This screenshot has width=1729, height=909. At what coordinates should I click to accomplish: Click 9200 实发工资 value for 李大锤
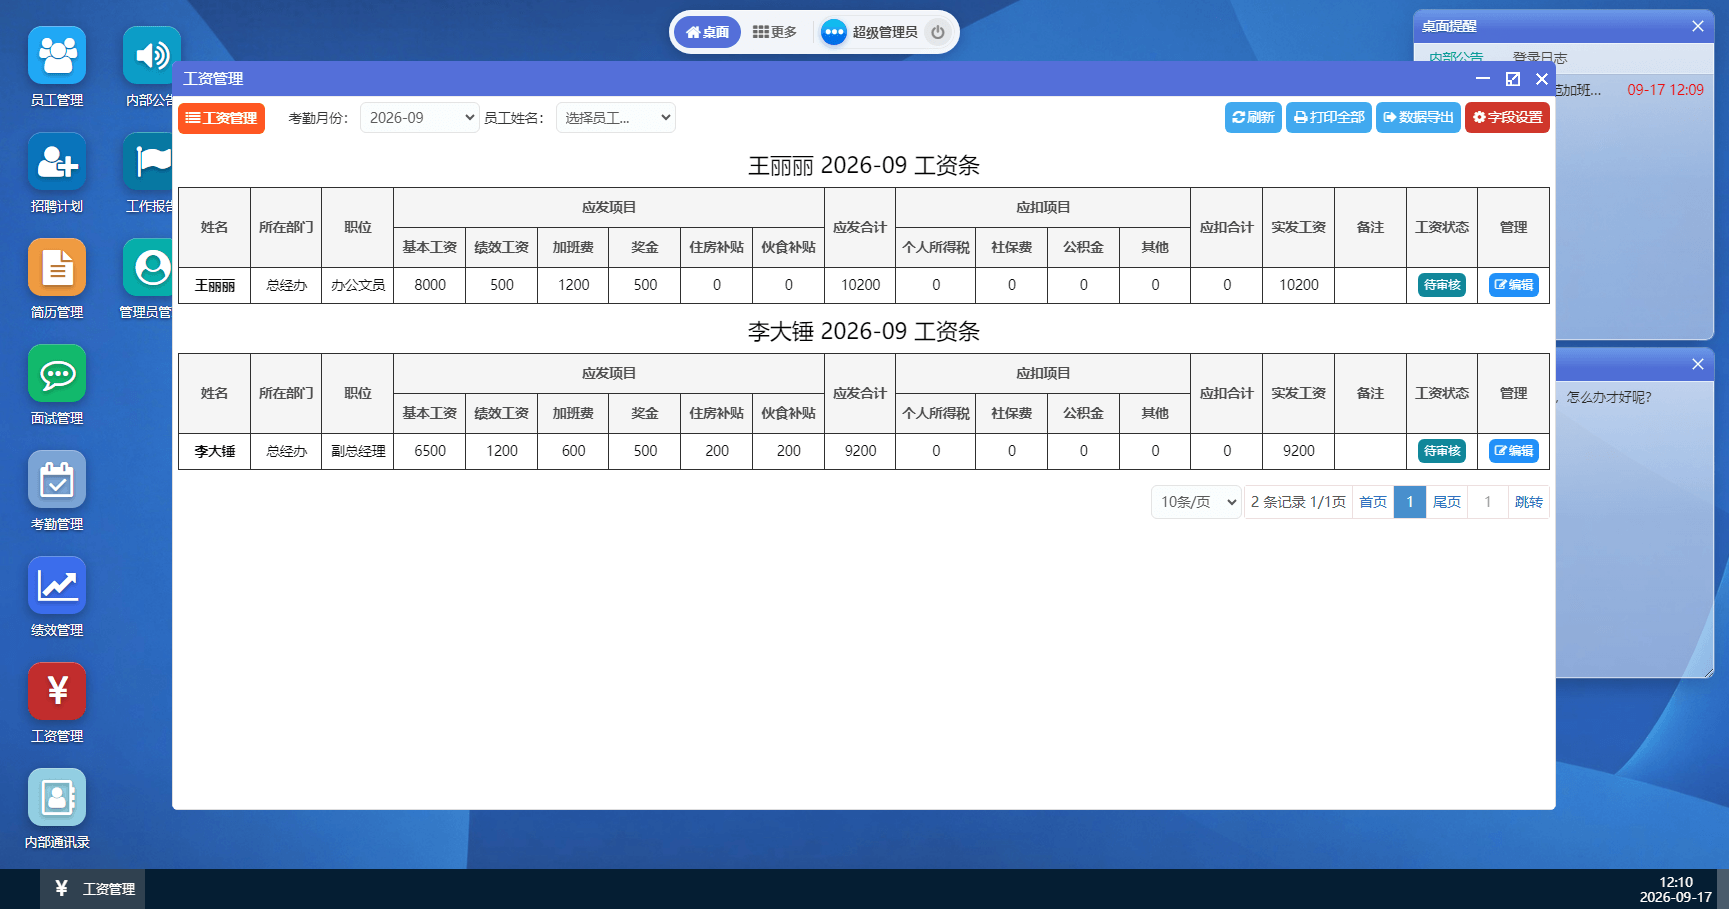click(x=1299, y=451)
